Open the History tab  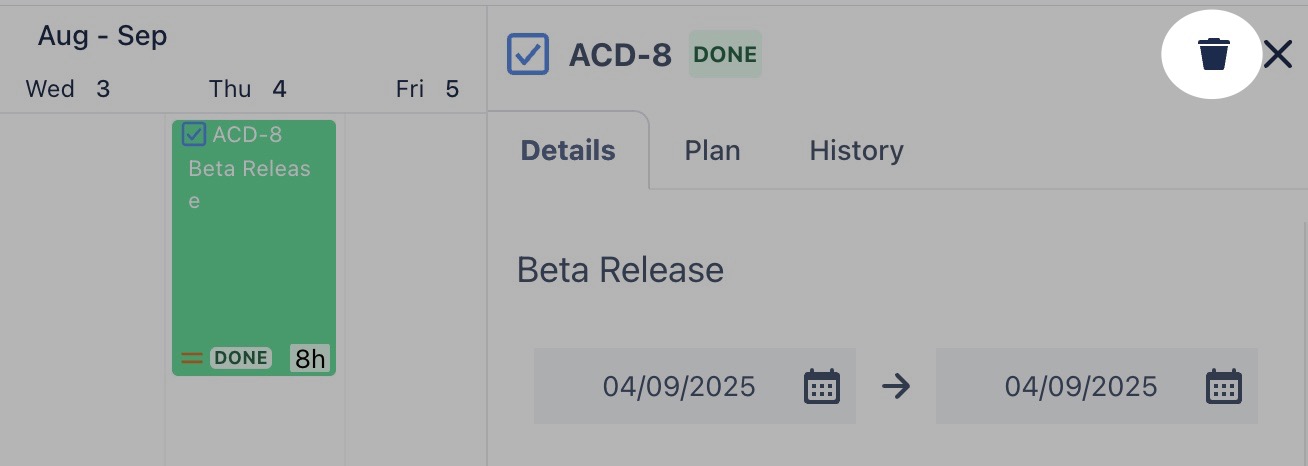pos(856,151)
